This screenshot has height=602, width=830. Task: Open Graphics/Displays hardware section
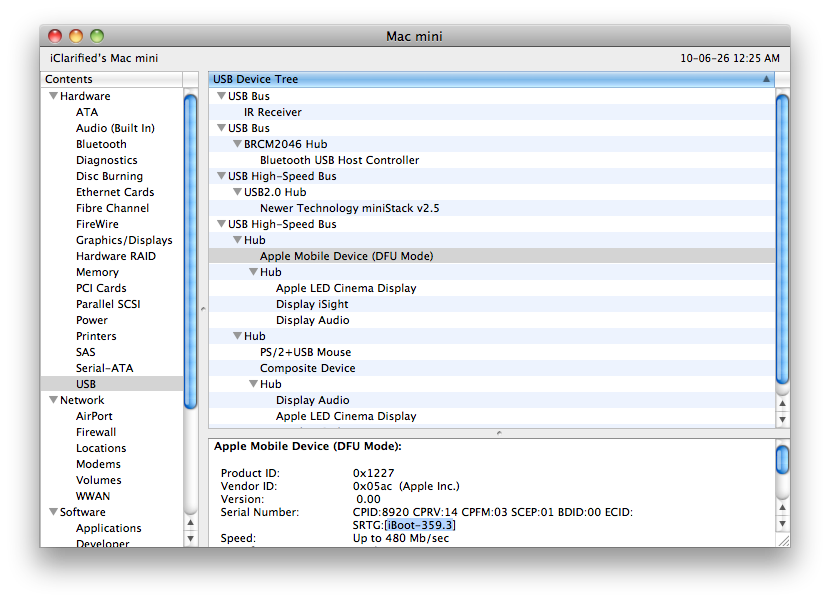point(123,240)
